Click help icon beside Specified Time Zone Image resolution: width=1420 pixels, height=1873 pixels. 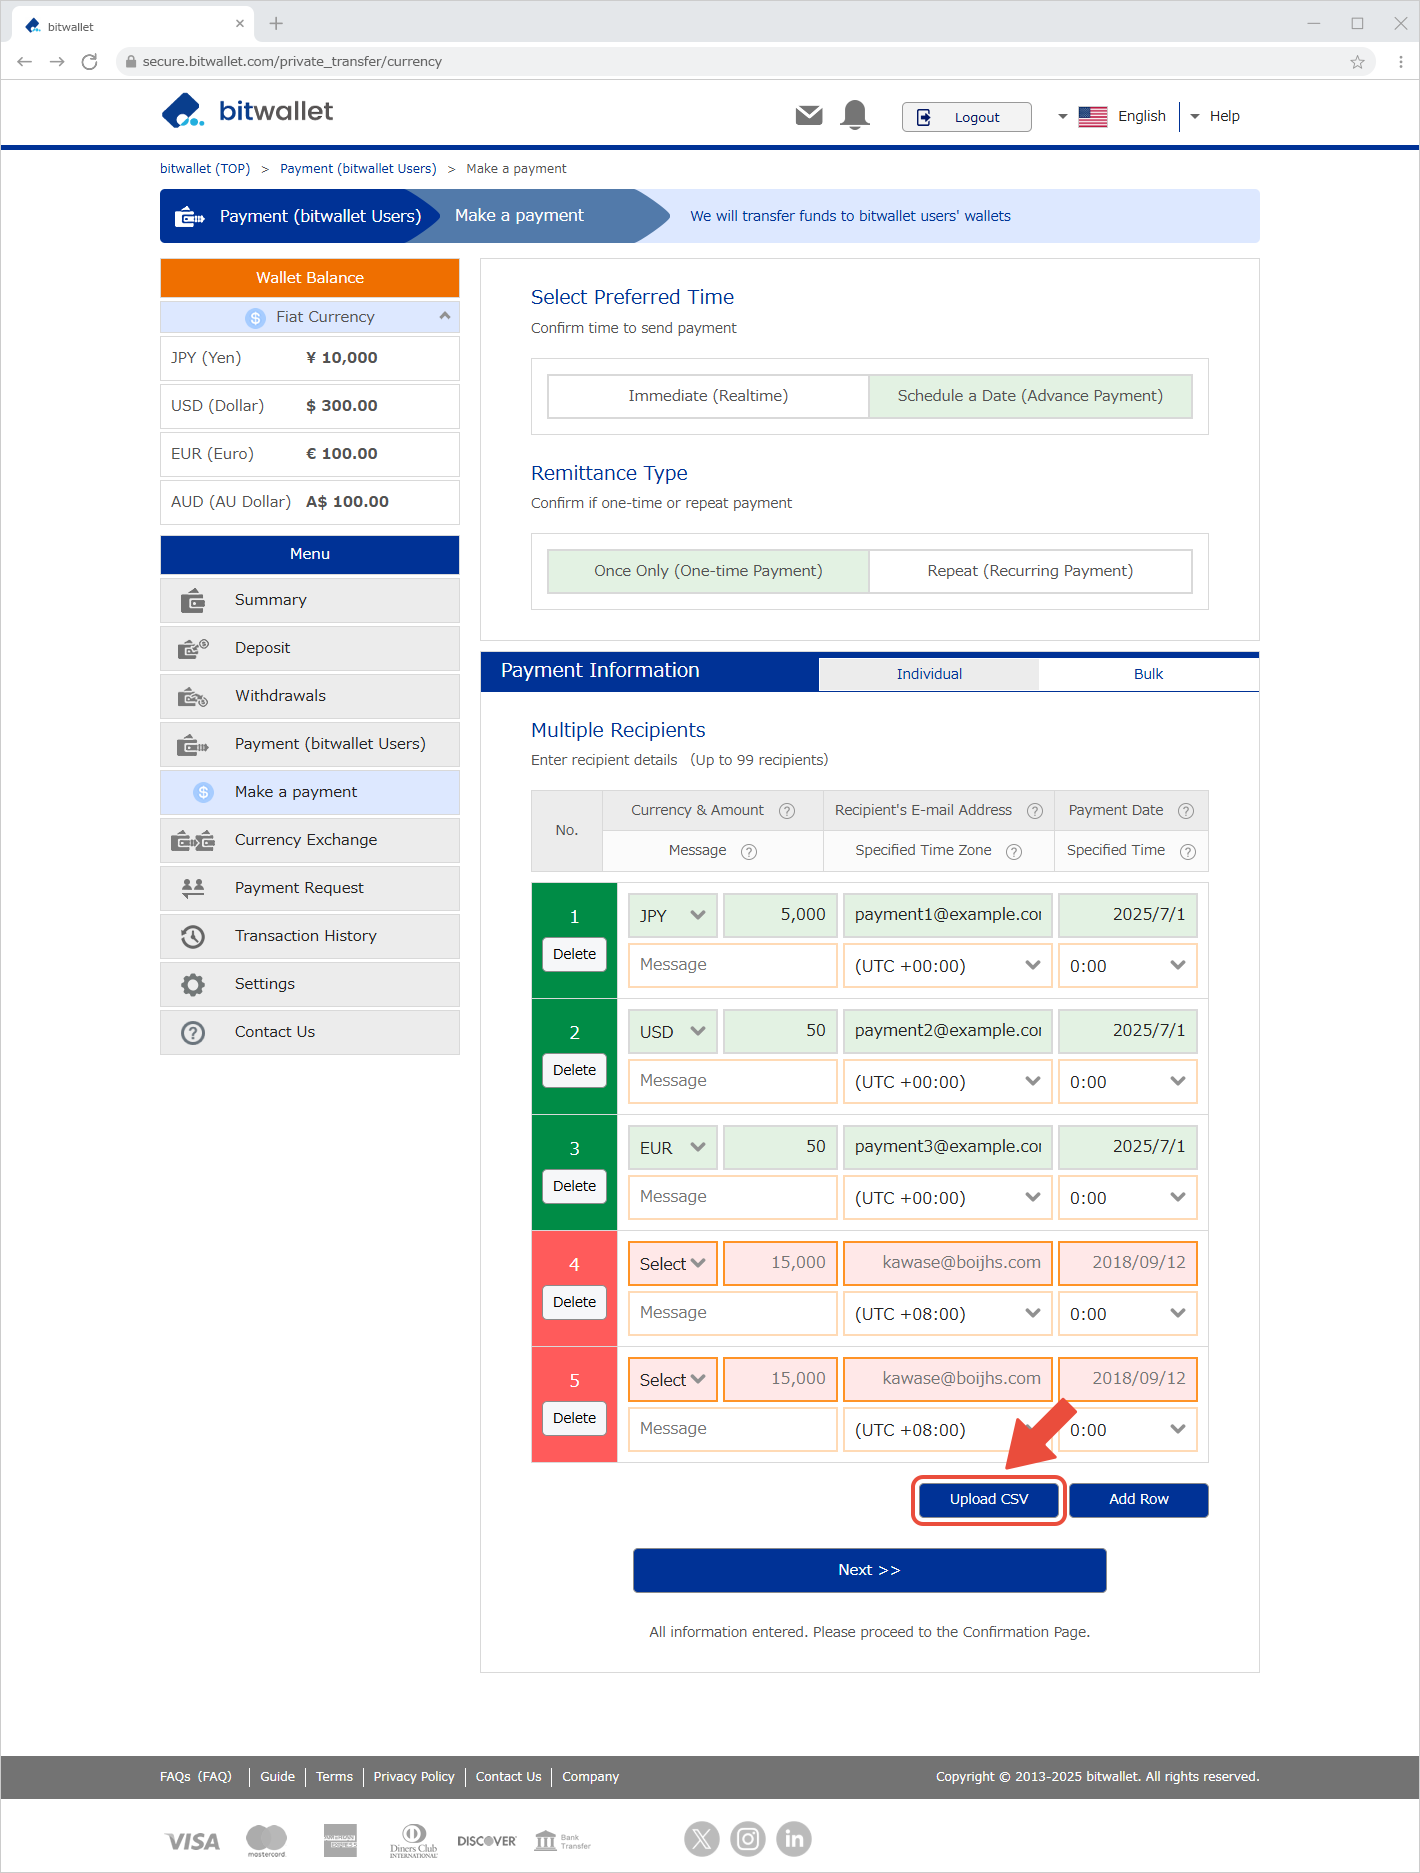click(1014, 852)
